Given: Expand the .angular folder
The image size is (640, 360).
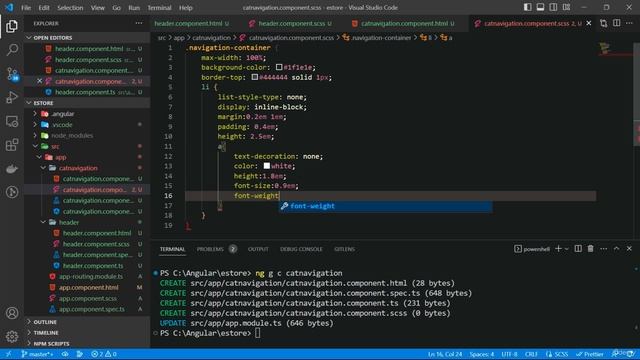Looking at the screenshot, I should click(62, 114).
